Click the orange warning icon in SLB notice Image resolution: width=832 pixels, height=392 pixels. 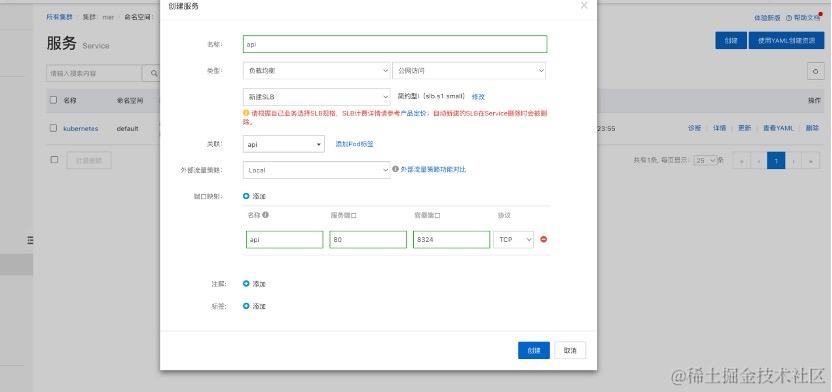pyautogui.click(x=246, y=113)
